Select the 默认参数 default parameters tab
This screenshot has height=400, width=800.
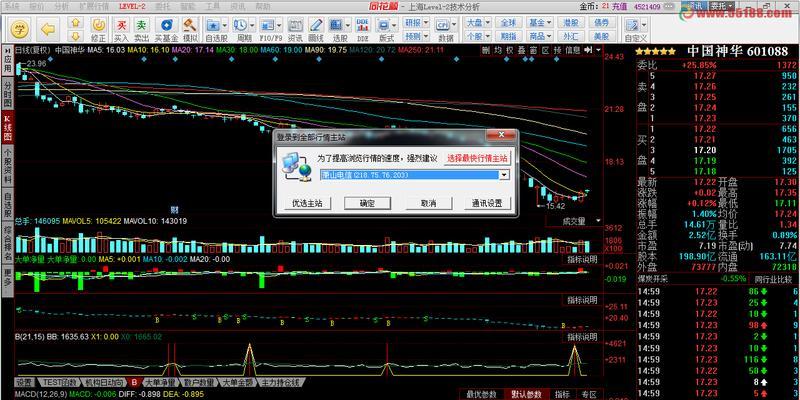pyautogui.click(x=527, y=394)
